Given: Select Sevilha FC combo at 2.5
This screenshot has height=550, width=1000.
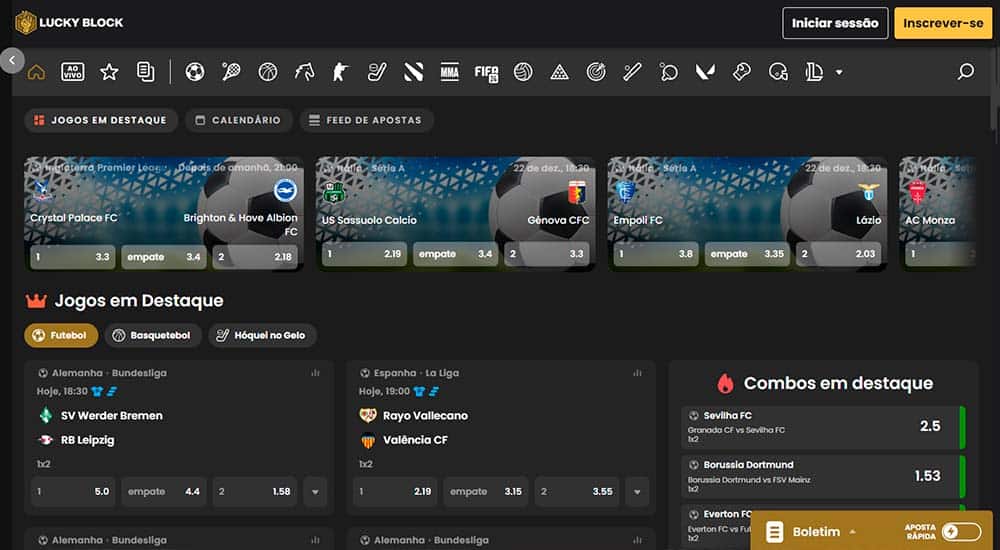Looking at the screenshot, I should (823, 427).
